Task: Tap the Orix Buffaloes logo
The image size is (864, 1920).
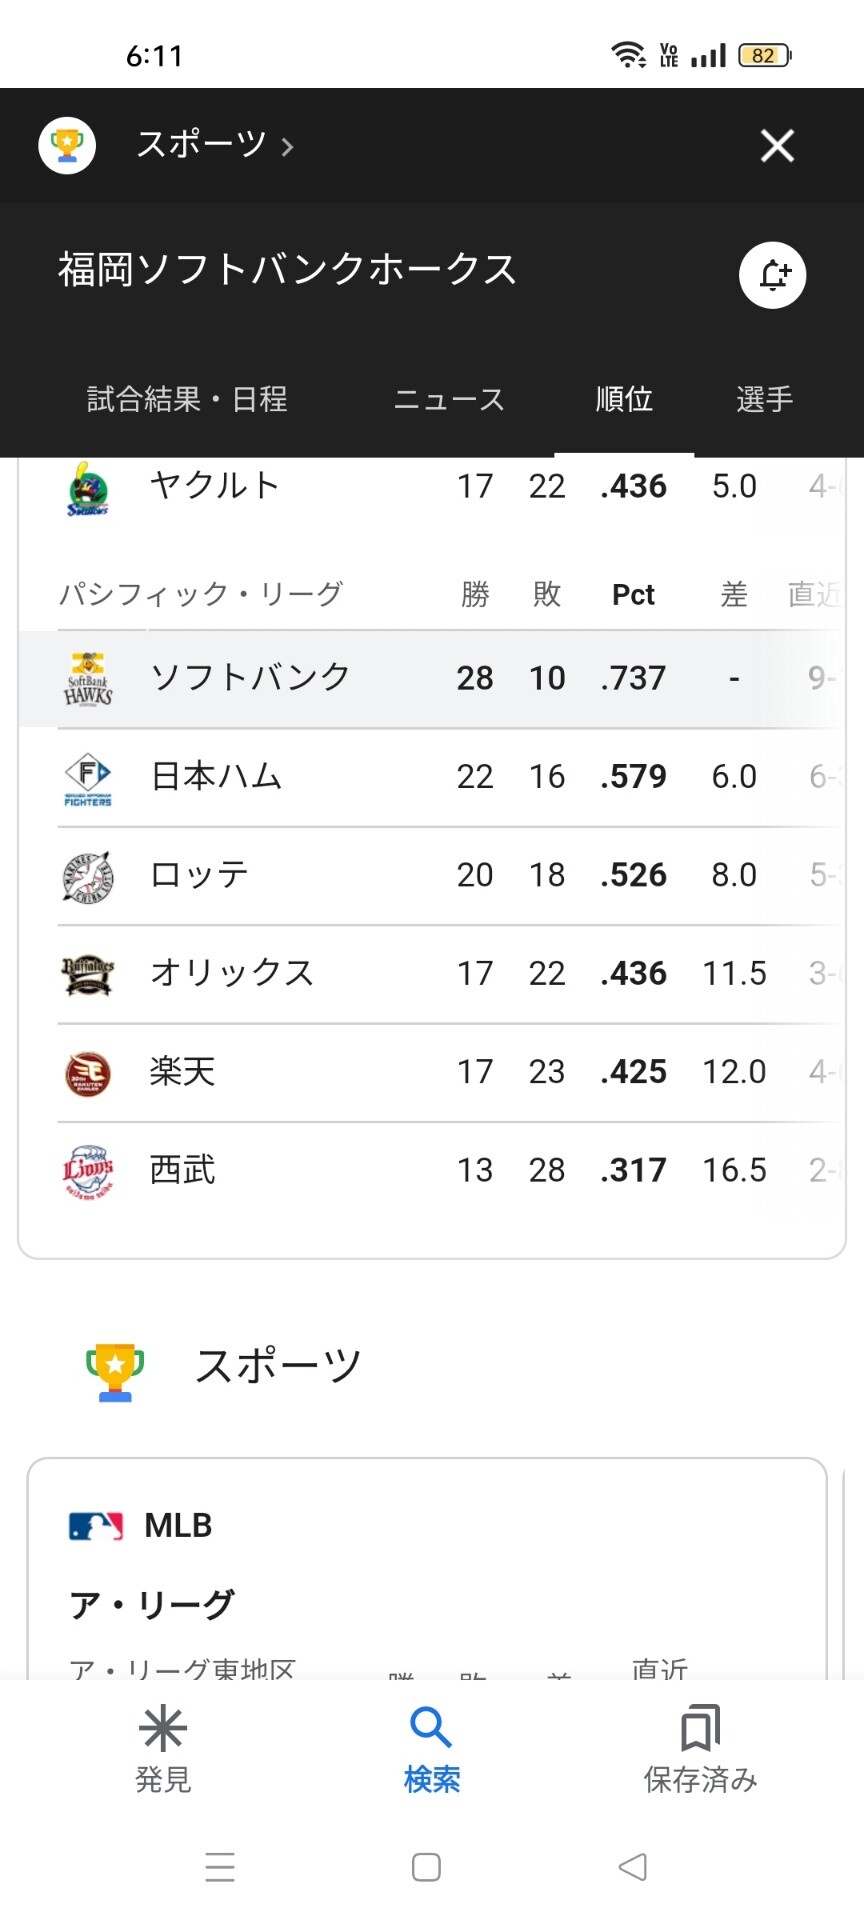Action: click(88, 974)
